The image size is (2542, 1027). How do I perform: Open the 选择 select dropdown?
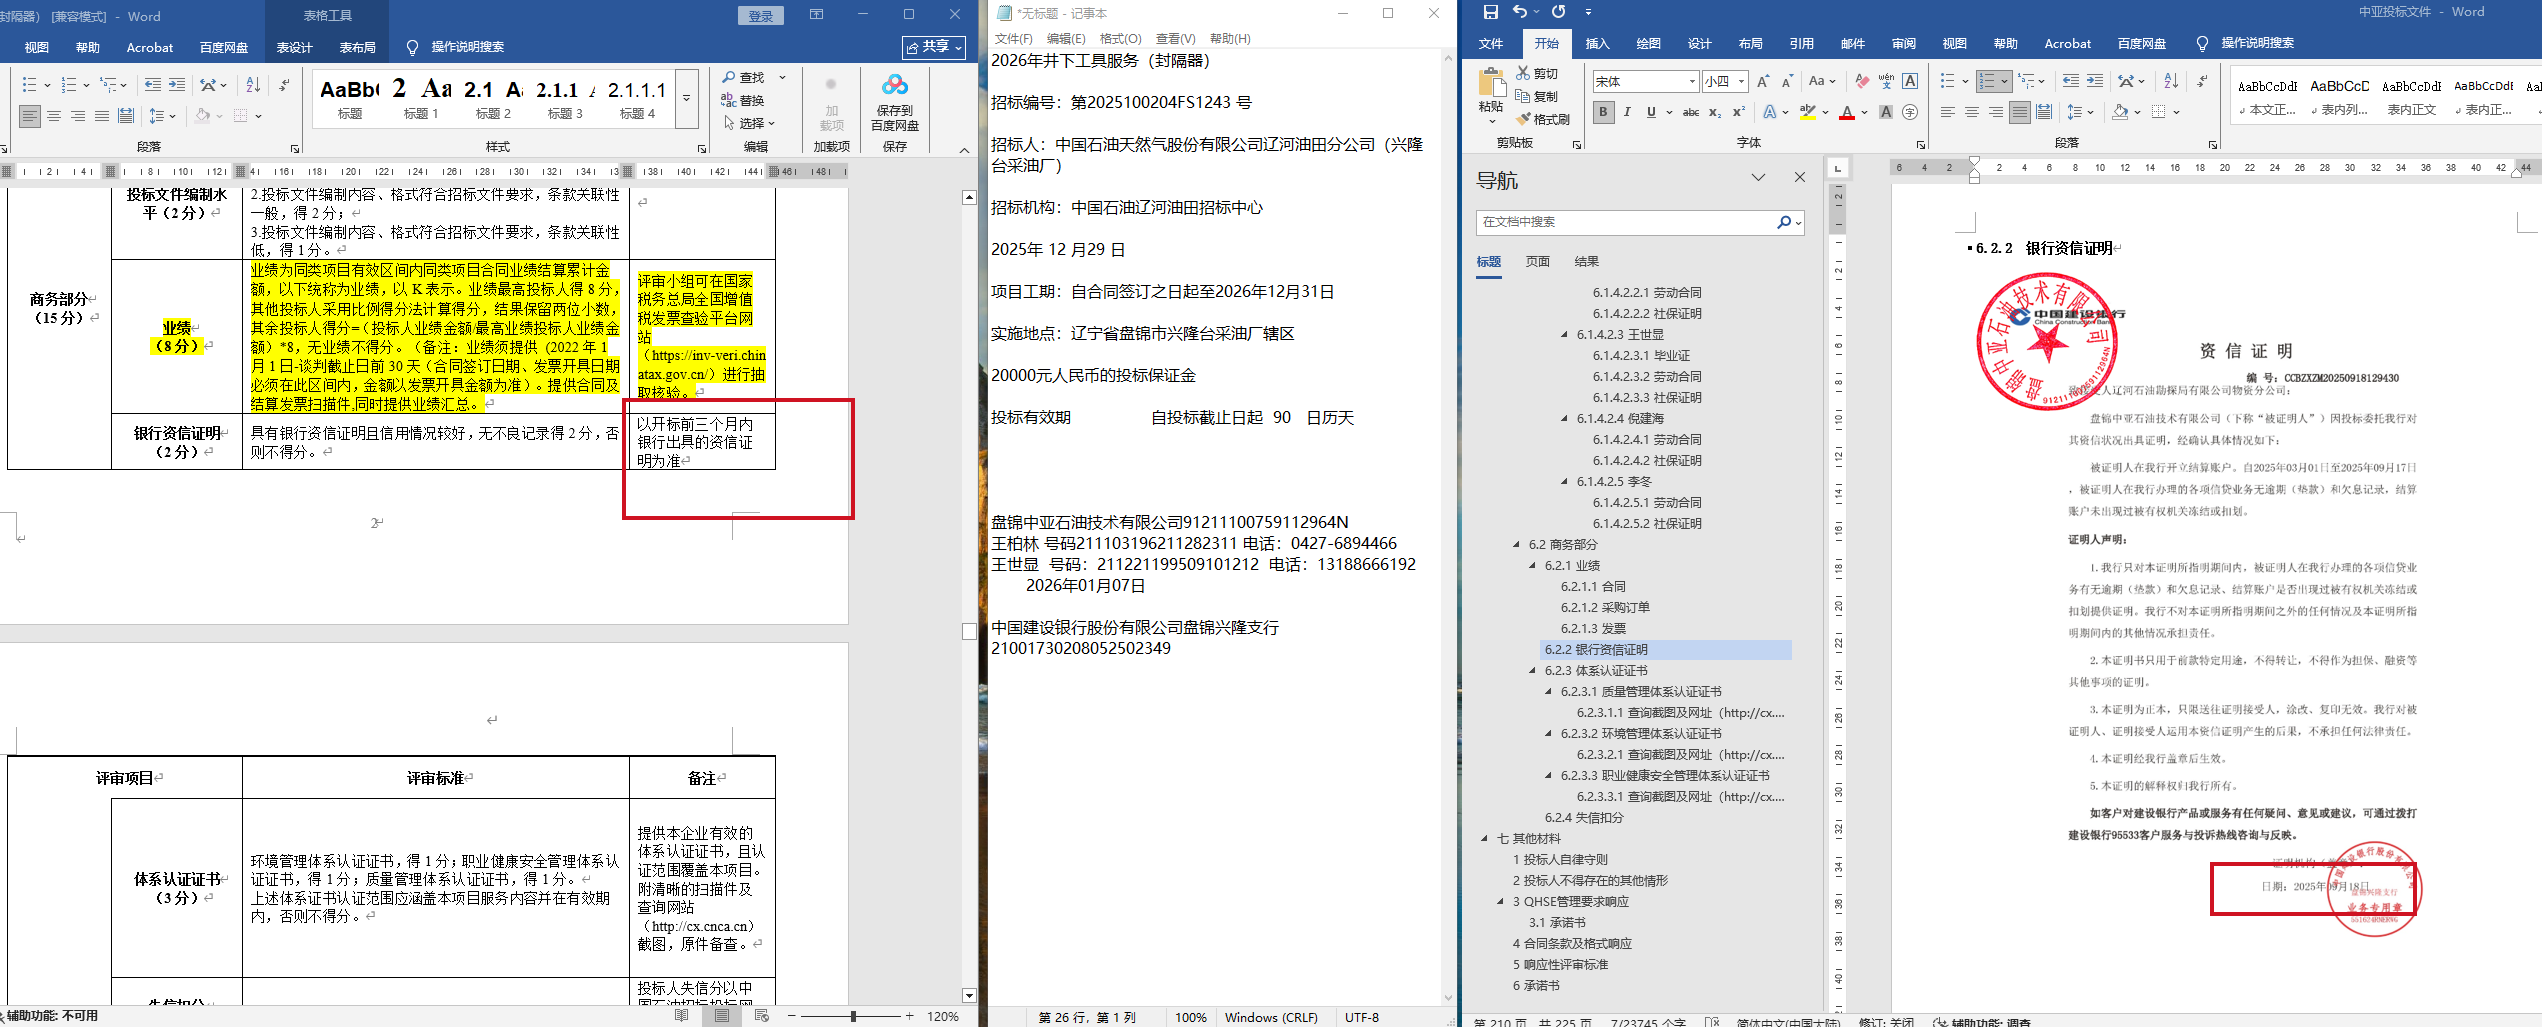[750, 123]
